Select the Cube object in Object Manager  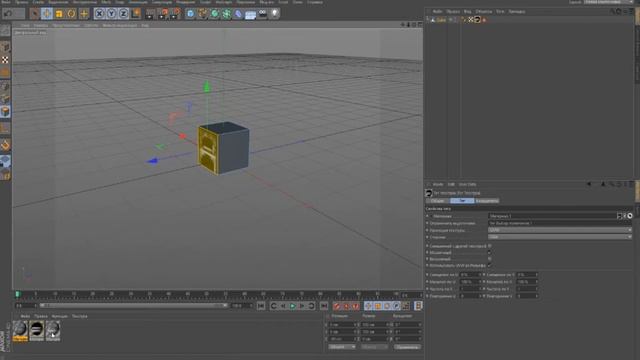pos(441,20)
